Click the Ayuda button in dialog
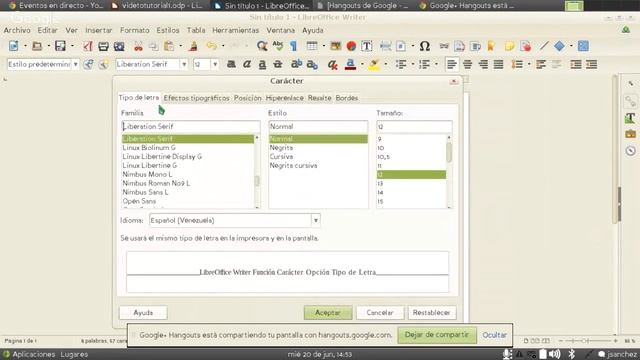640x360 pixels. 143,313
